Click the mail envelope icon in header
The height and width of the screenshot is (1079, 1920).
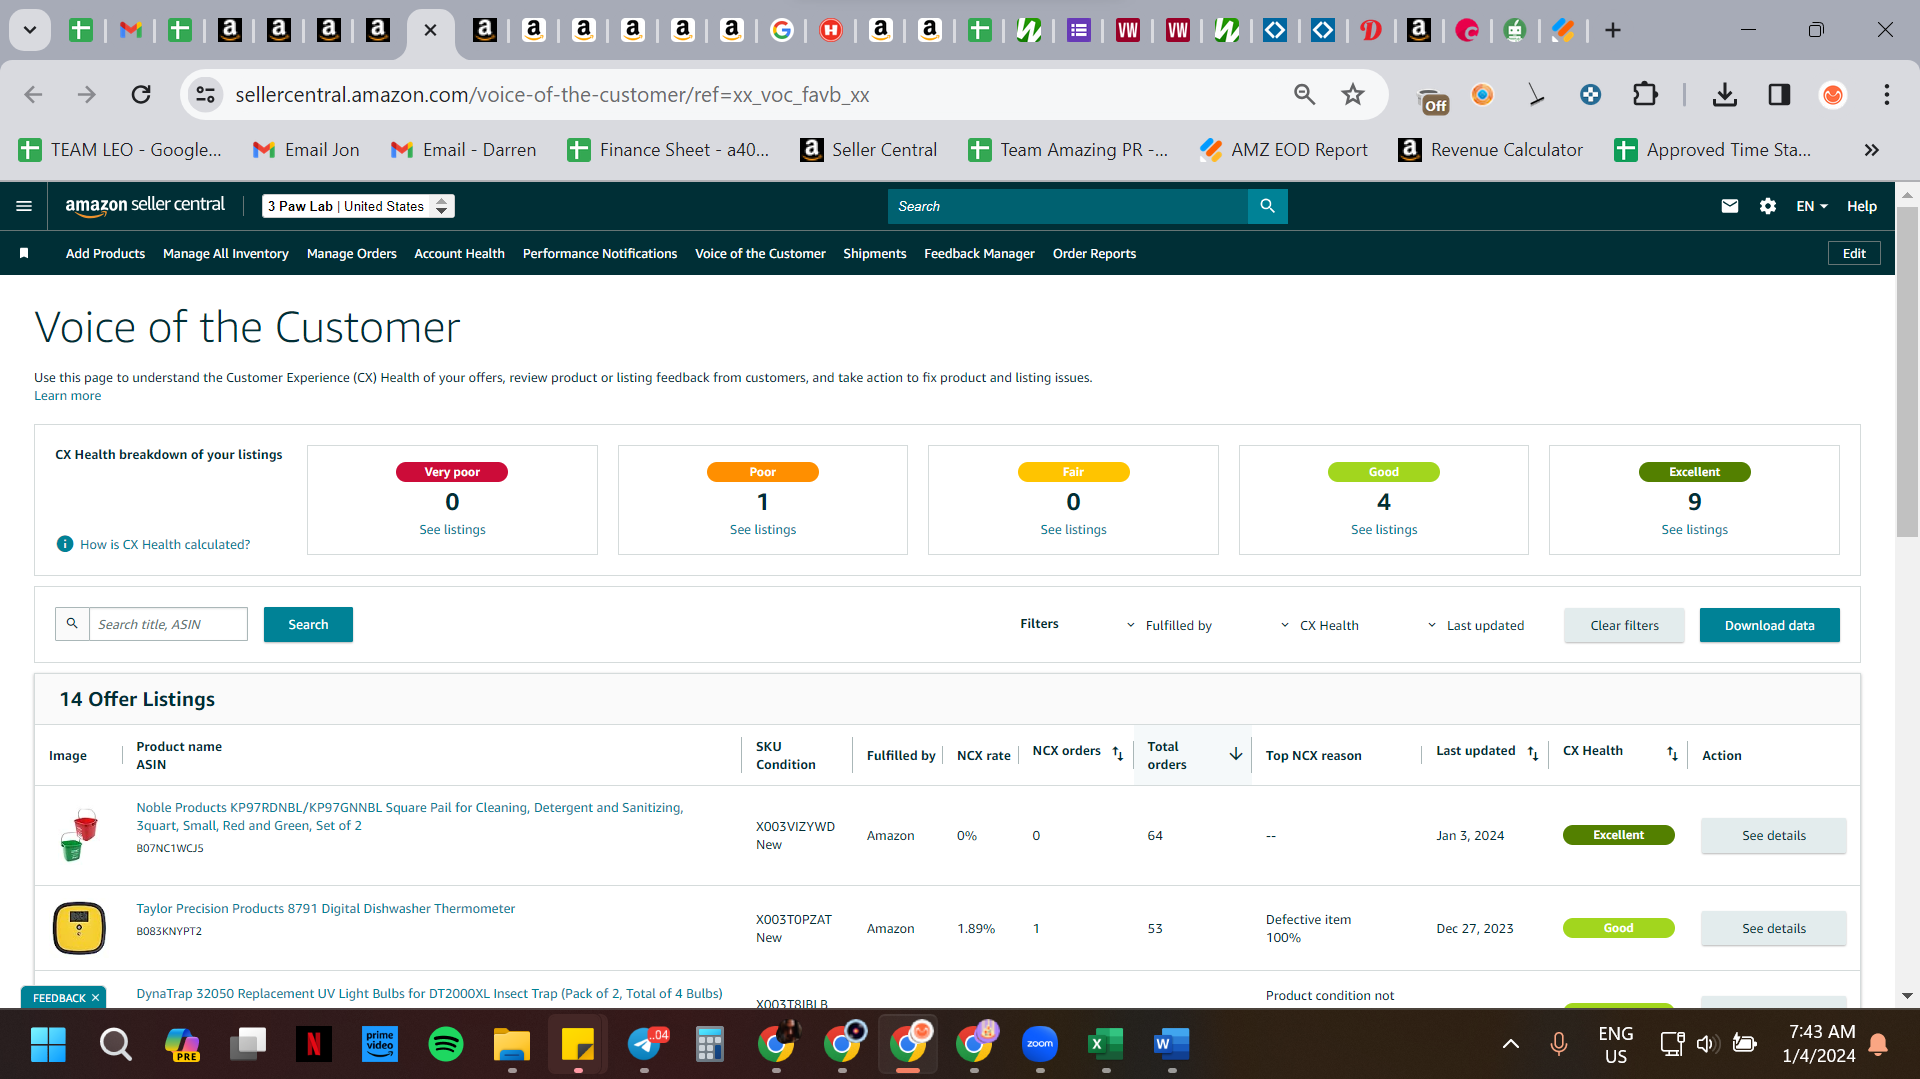coord(1730,206)
